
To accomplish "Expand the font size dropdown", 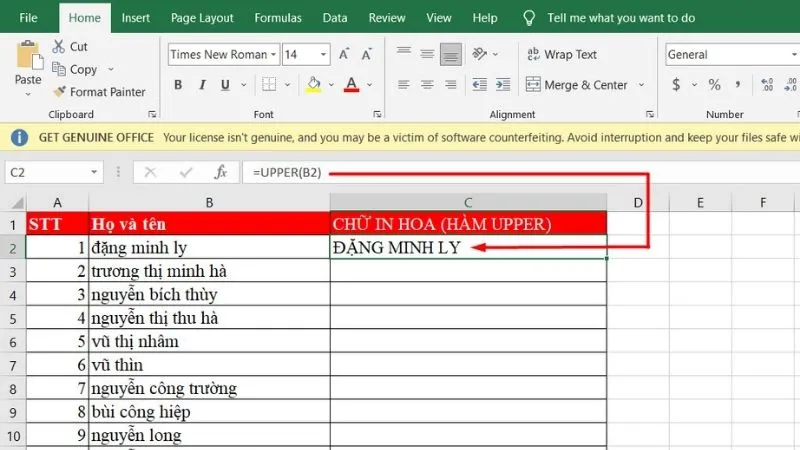I will 324,55.
